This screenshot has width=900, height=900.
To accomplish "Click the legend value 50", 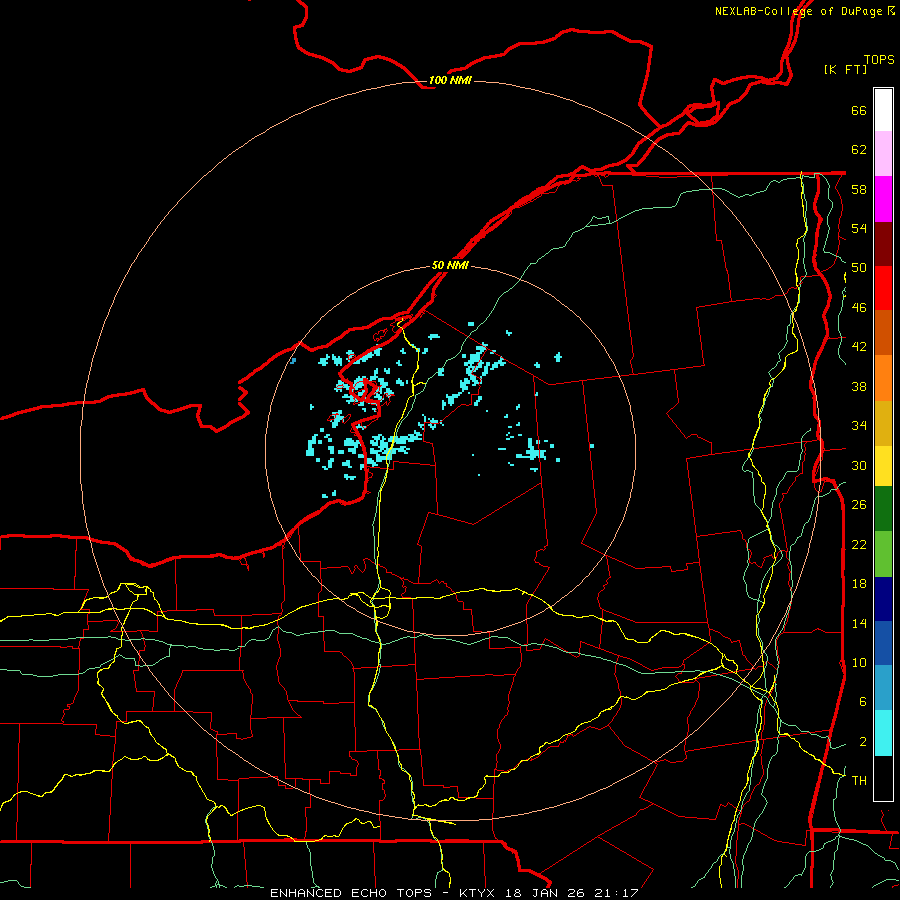I will pos(859,268).
